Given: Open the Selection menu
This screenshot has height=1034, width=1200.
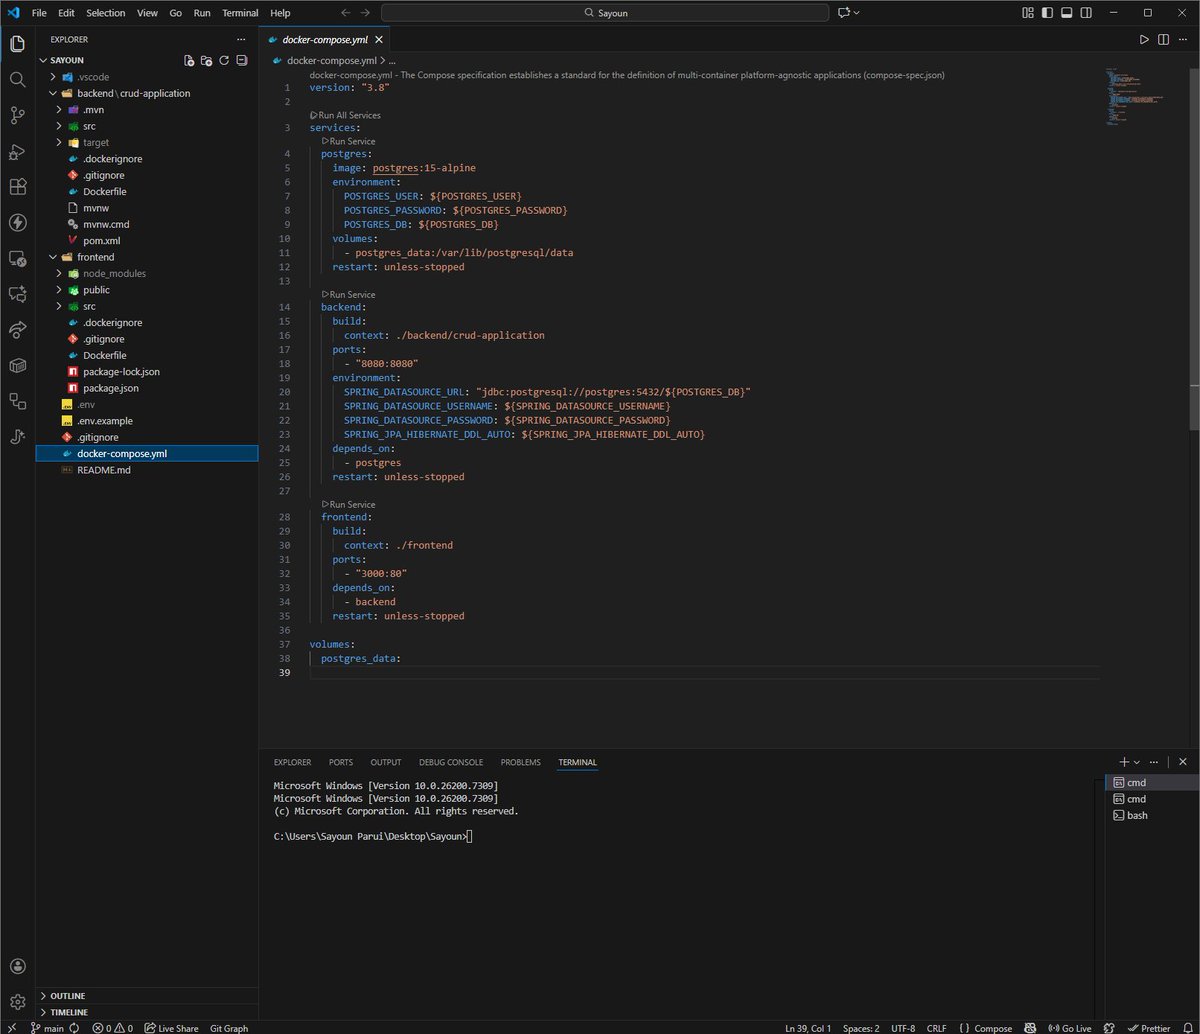Looking at the screenshot, I should click(106, 13).
